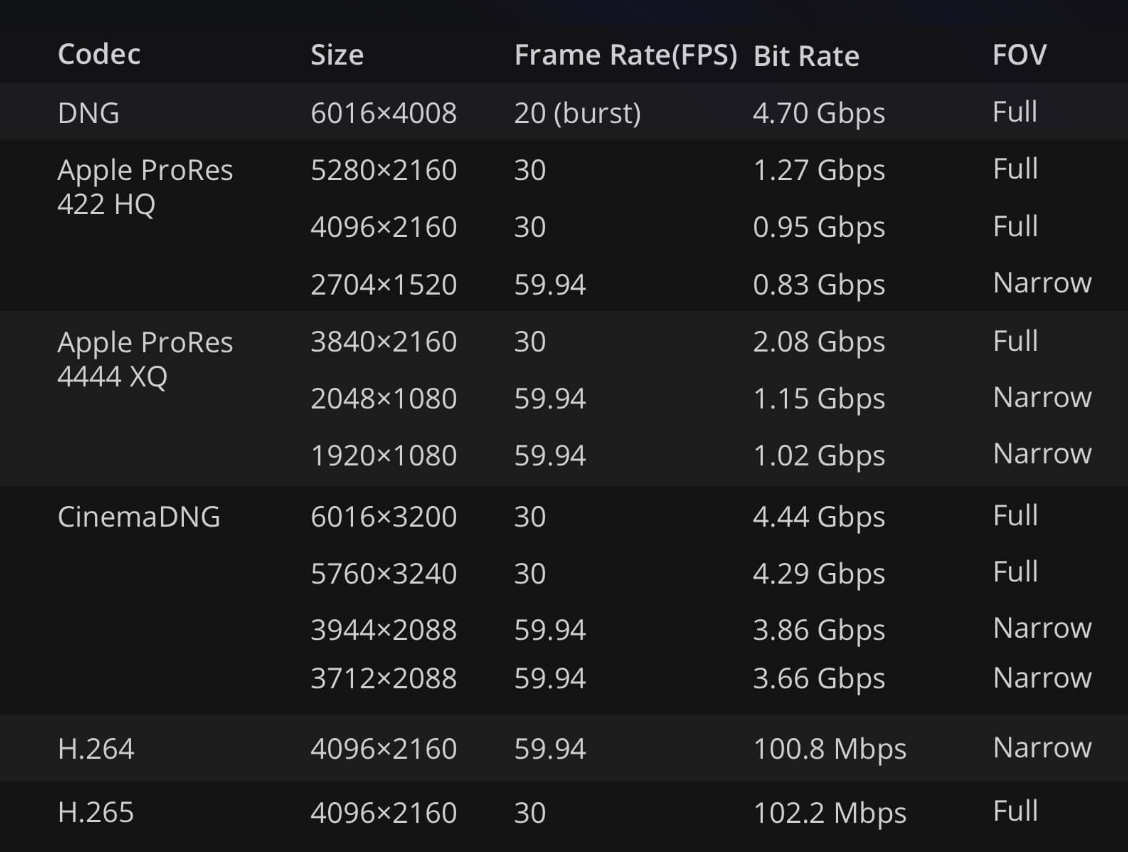Click 4096×2160 in the H.265 row
The width and height of the screenshot is (1128, 852).
pyautogui.click(x=383, y=813)
